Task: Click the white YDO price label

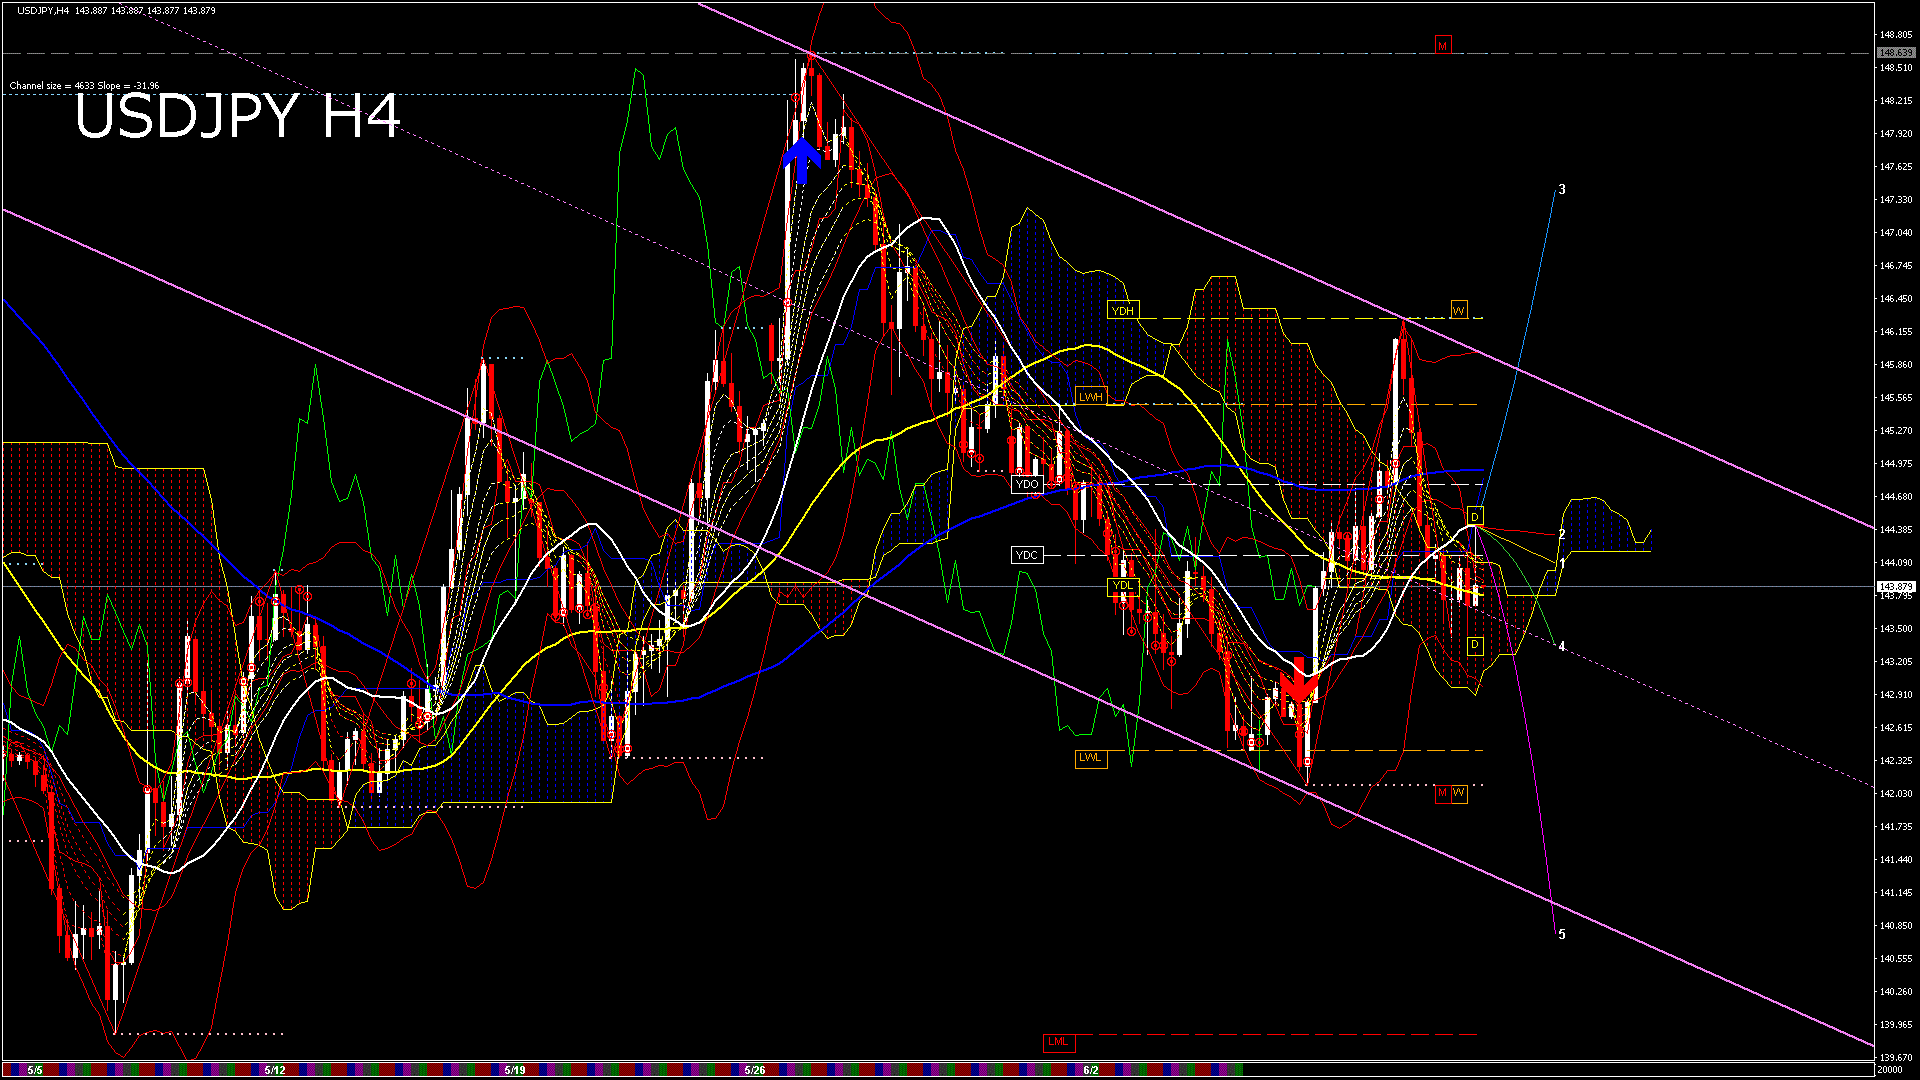Action: click(x=1027, y=485)
